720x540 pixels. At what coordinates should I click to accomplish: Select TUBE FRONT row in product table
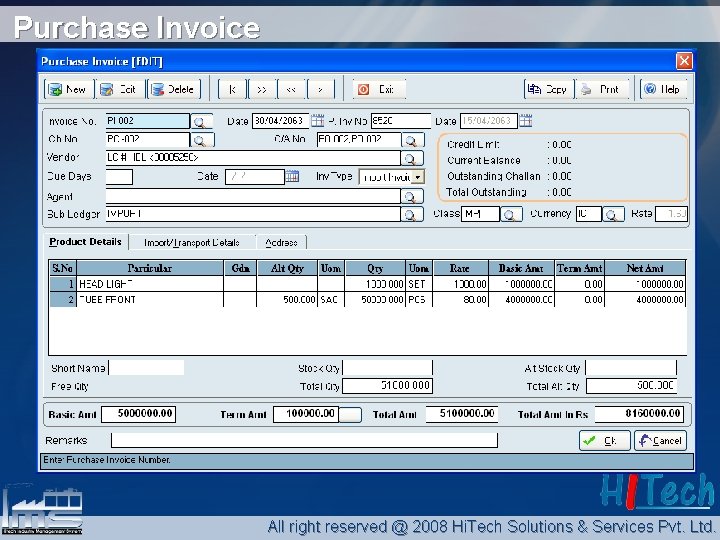click(367, 300)
